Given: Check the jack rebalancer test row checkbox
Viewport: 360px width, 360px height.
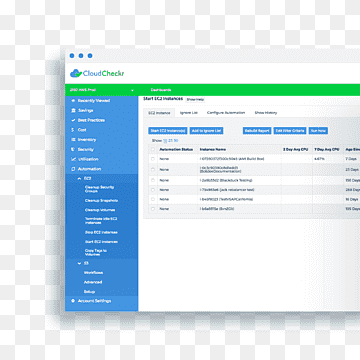Looking at the screenshot, I should click(153, 190).
